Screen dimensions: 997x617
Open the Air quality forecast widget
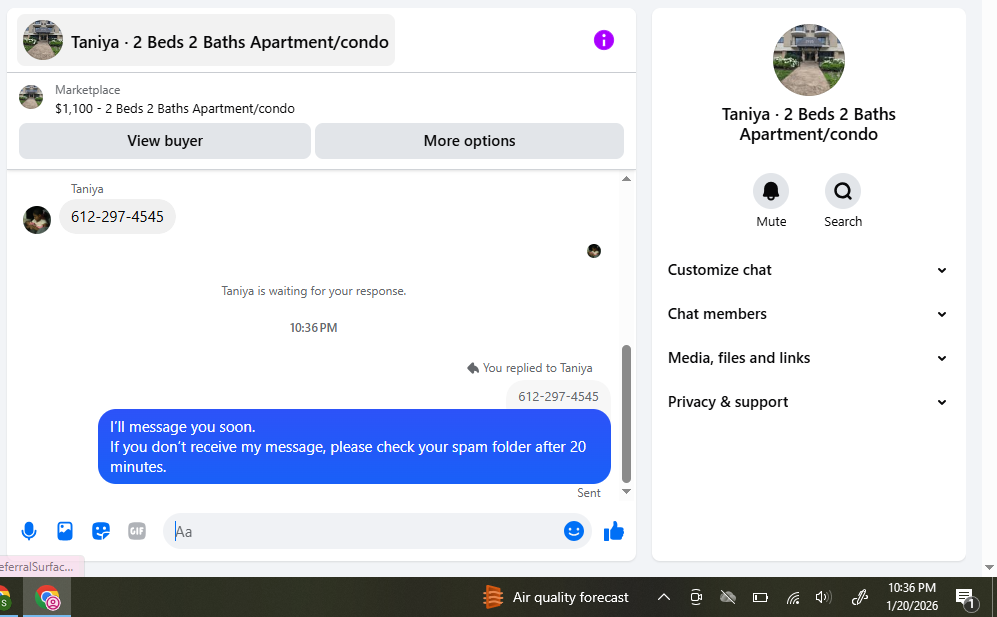(555, 597)
